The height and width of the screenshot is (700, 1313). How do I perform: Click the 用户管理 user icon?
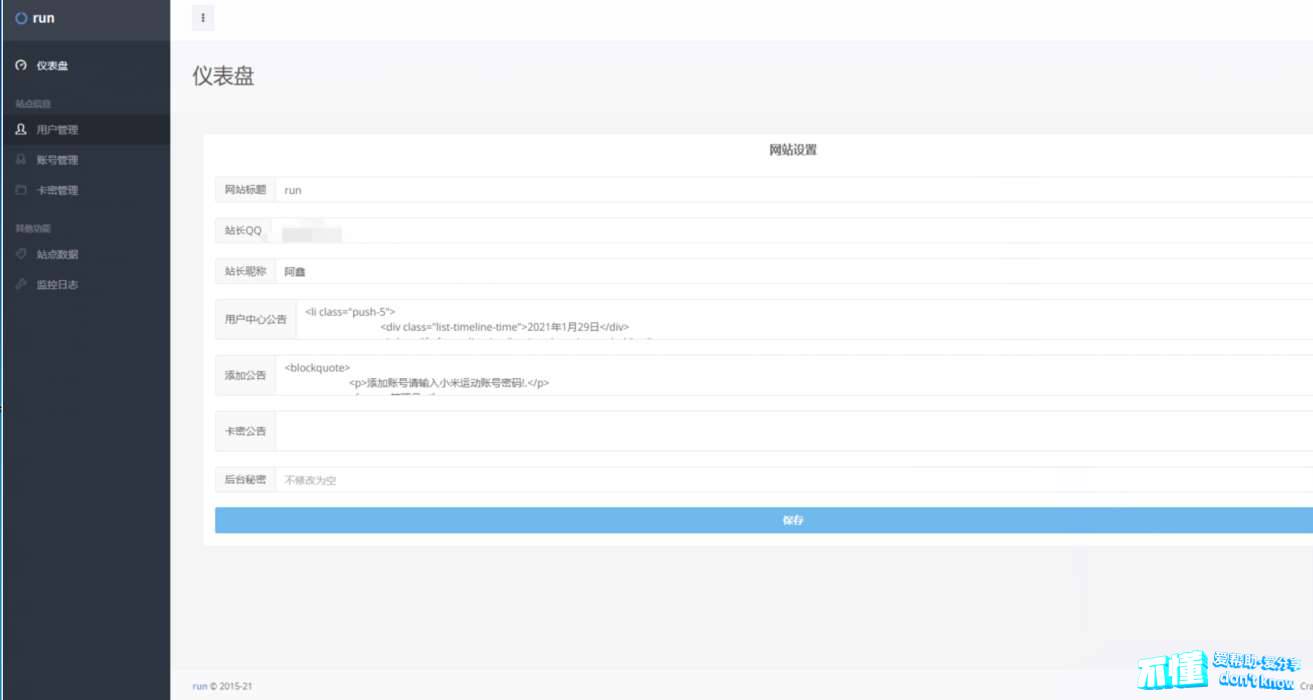point(21,129)
